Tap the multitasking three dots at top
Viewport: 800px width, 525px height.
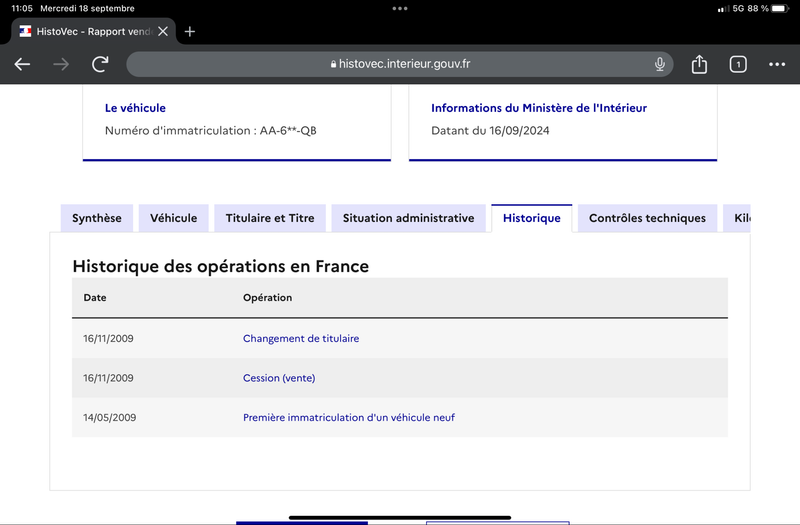point(400,9)
